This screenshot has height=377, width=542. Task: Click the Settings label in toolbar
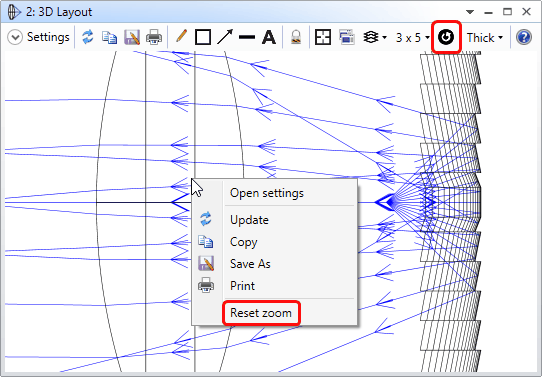click(48, 37)
